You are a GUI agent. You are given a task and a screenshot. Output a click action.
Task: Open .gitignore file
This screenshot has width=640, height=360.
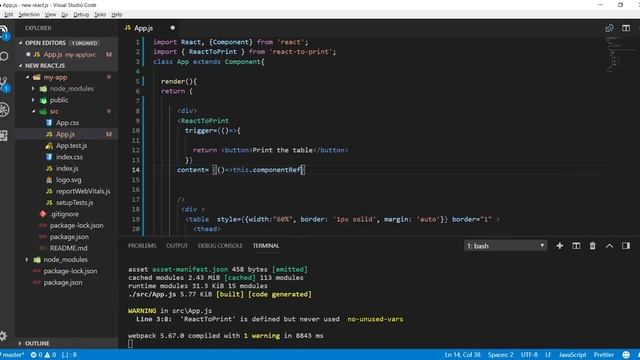coord(64,214)
